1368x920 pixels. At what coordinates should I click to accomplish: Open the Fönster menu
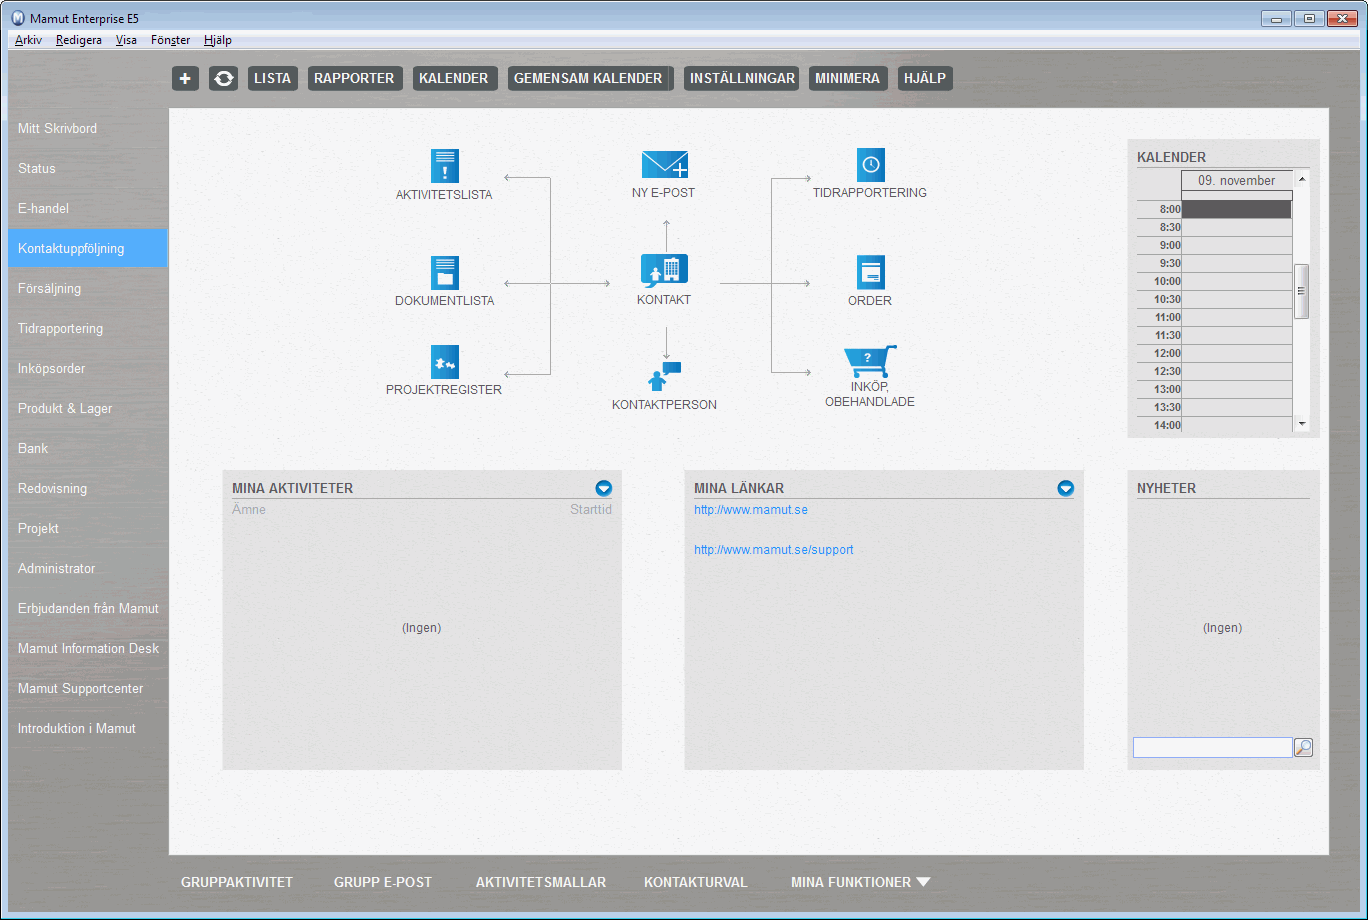(x=170, y=40)
